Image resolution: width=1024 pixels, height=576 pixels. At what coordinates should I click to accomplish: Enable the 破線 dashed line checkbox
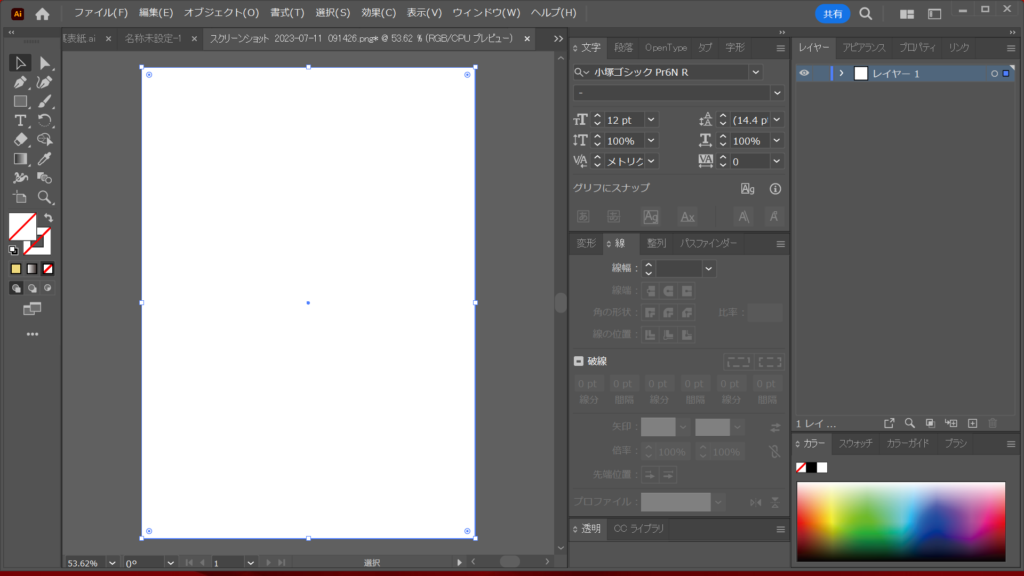[579, 361]
